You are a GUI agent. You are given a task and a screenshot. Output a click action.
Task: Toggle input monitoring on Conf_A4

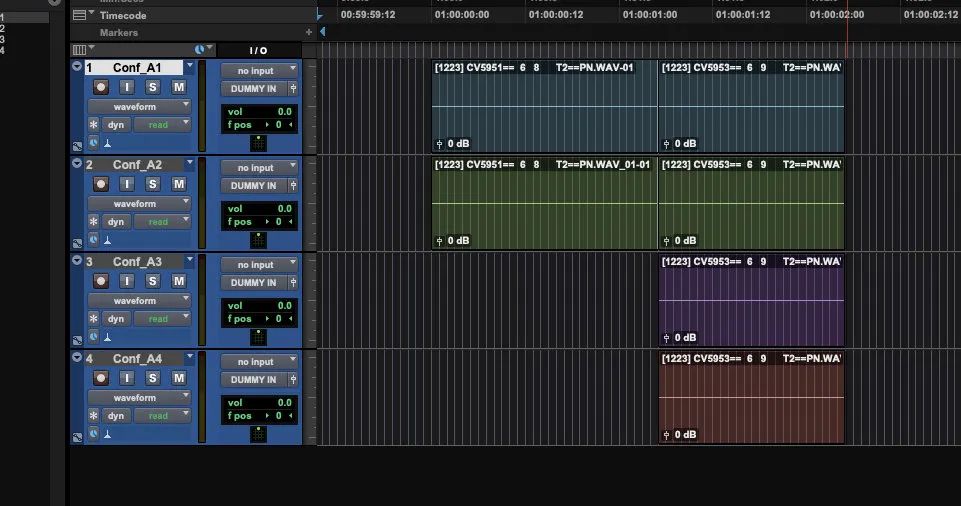(127, 378)
